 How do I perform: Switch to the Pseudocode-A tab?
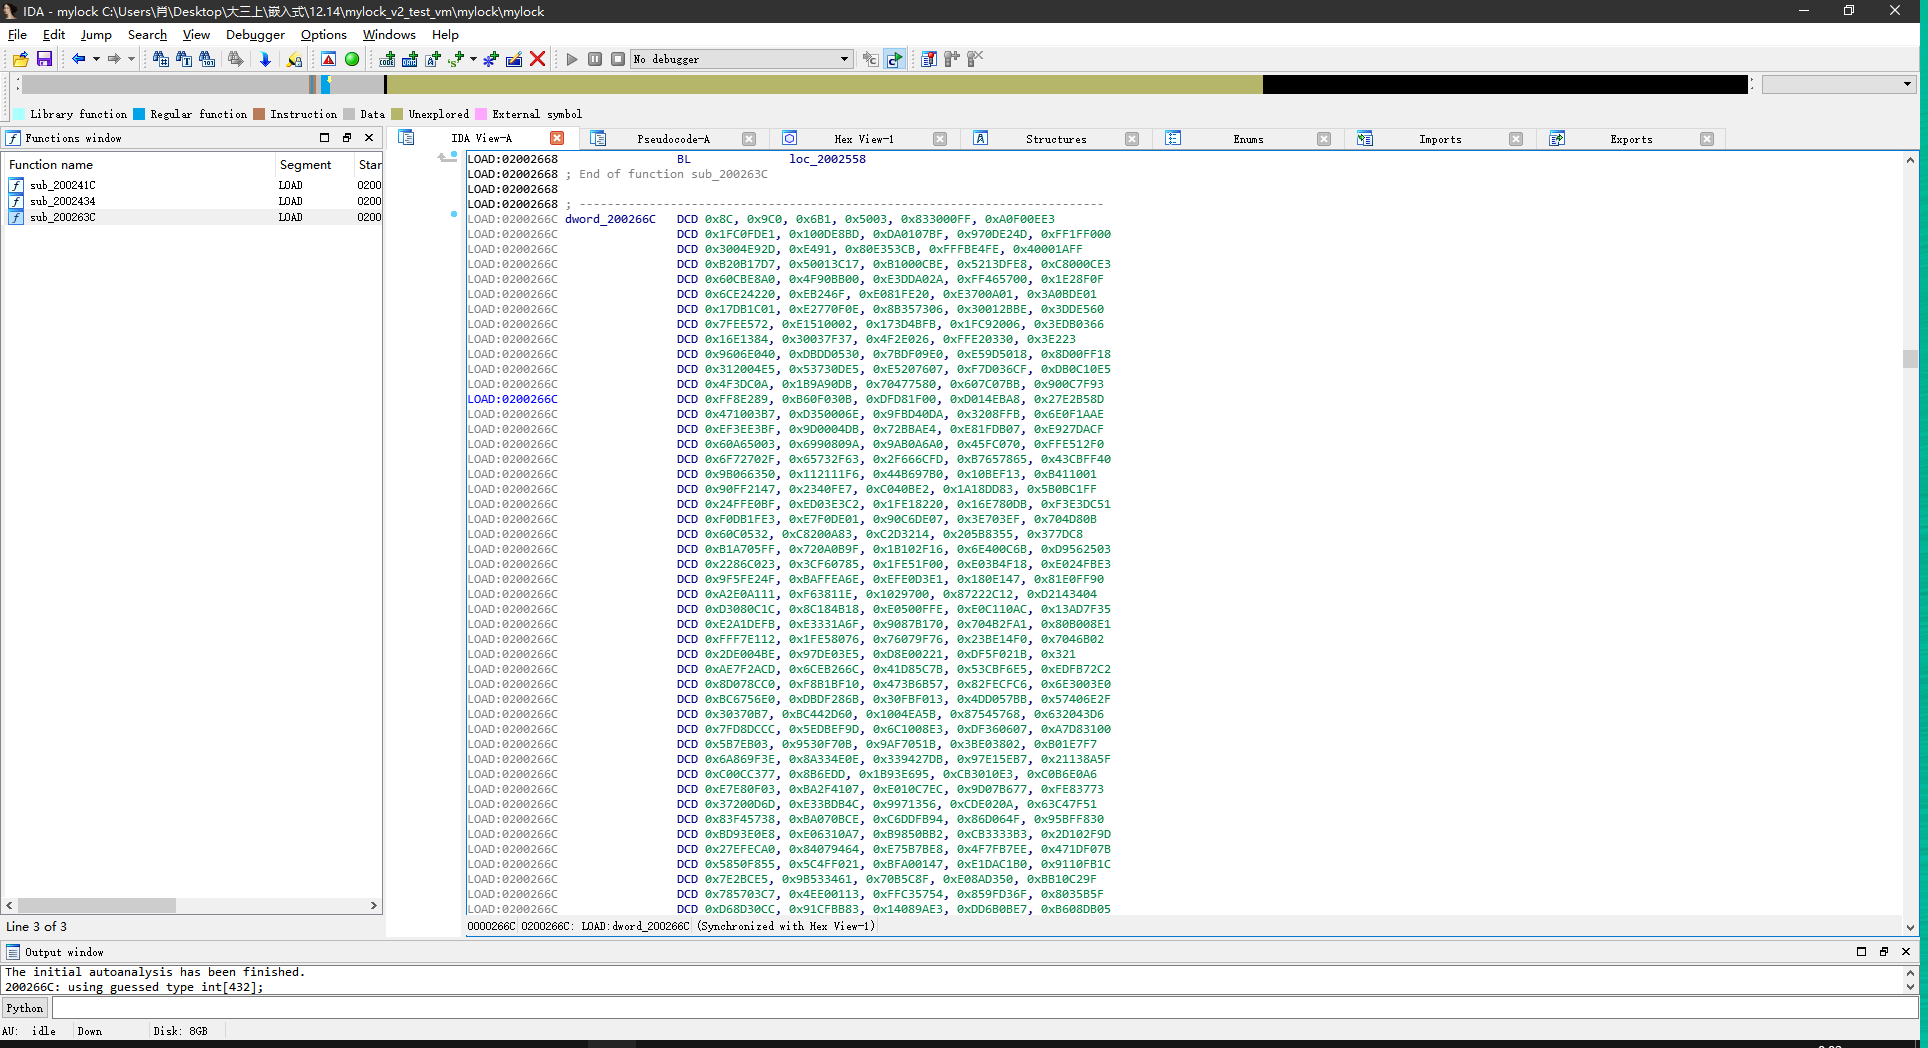click(x=673, y=139)
